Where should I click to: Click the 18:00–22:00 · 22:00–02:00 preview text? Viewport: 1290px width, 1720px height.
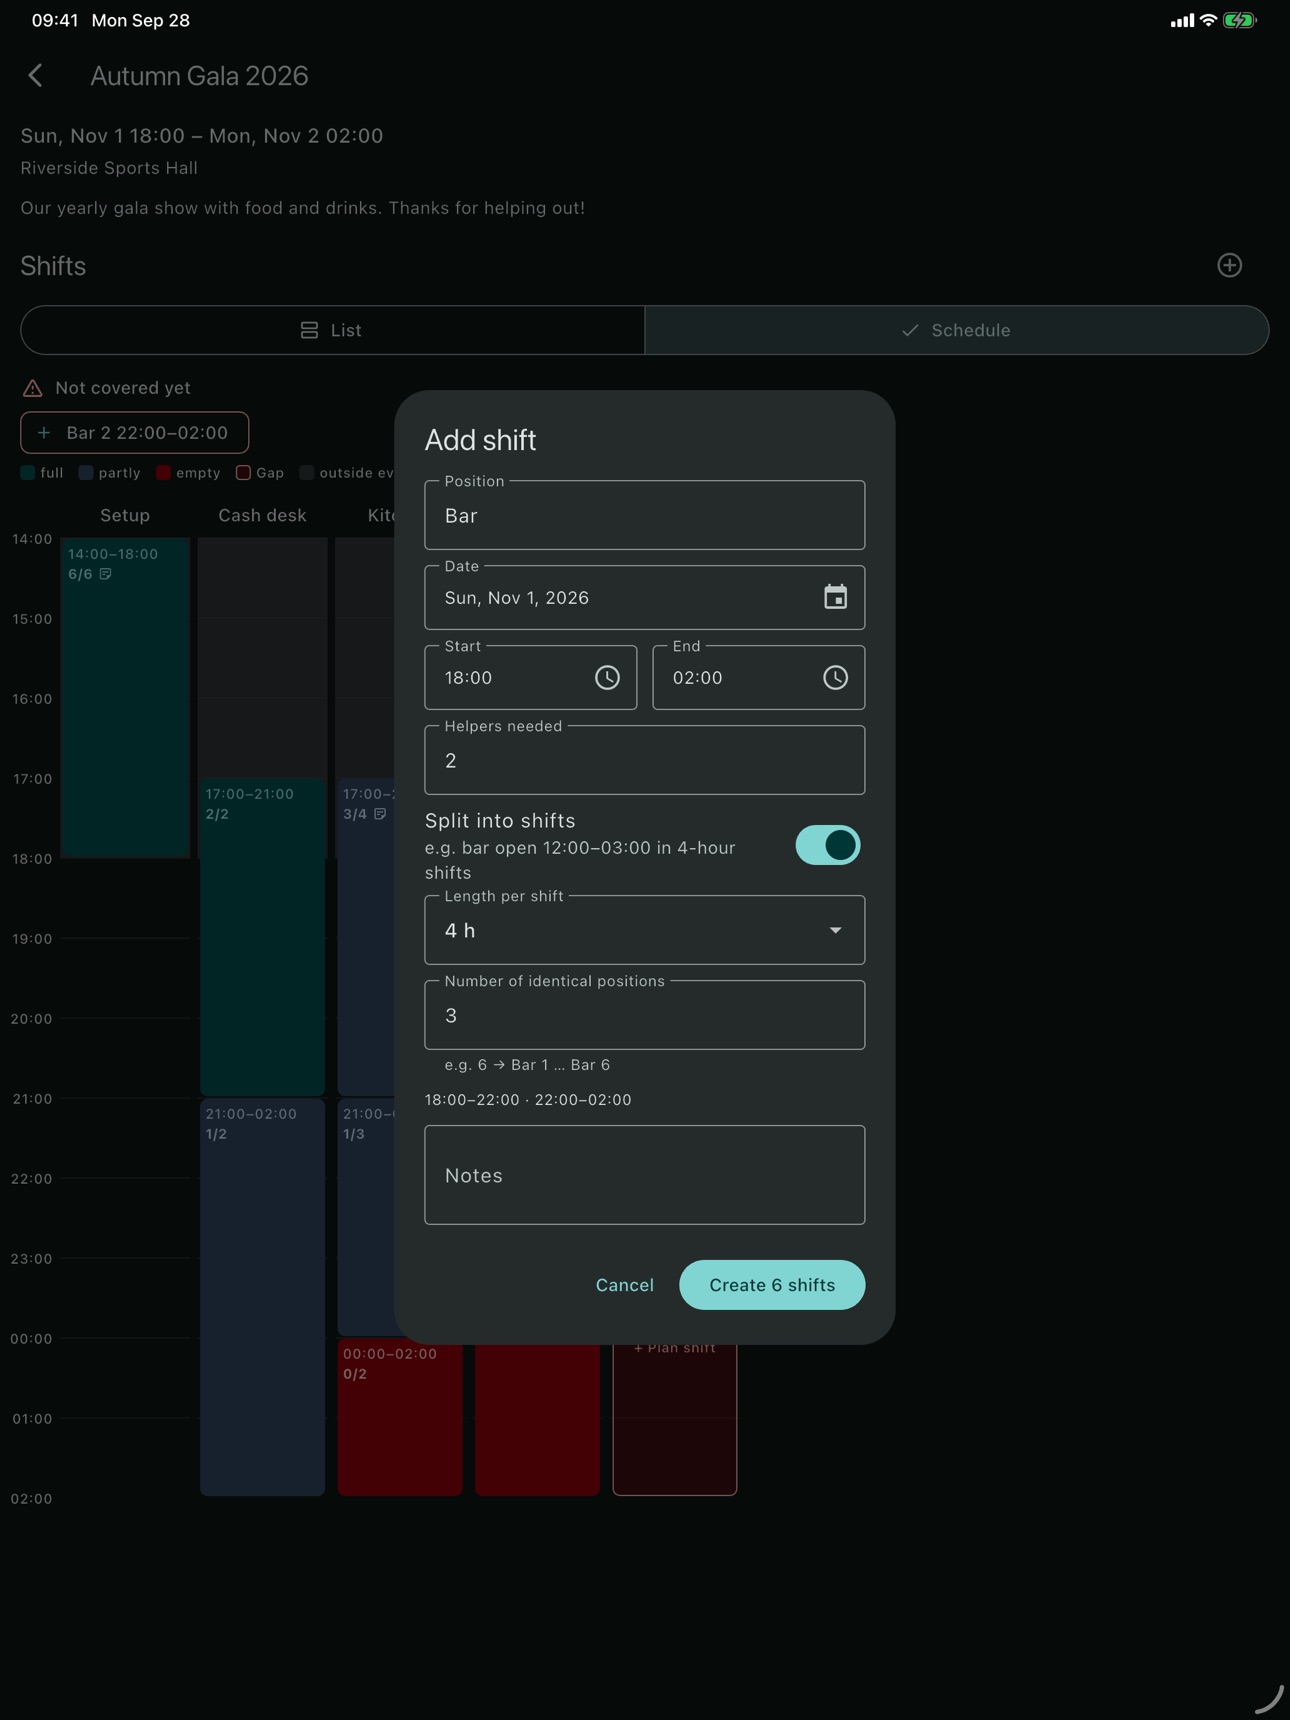[x=528, y=1100]
